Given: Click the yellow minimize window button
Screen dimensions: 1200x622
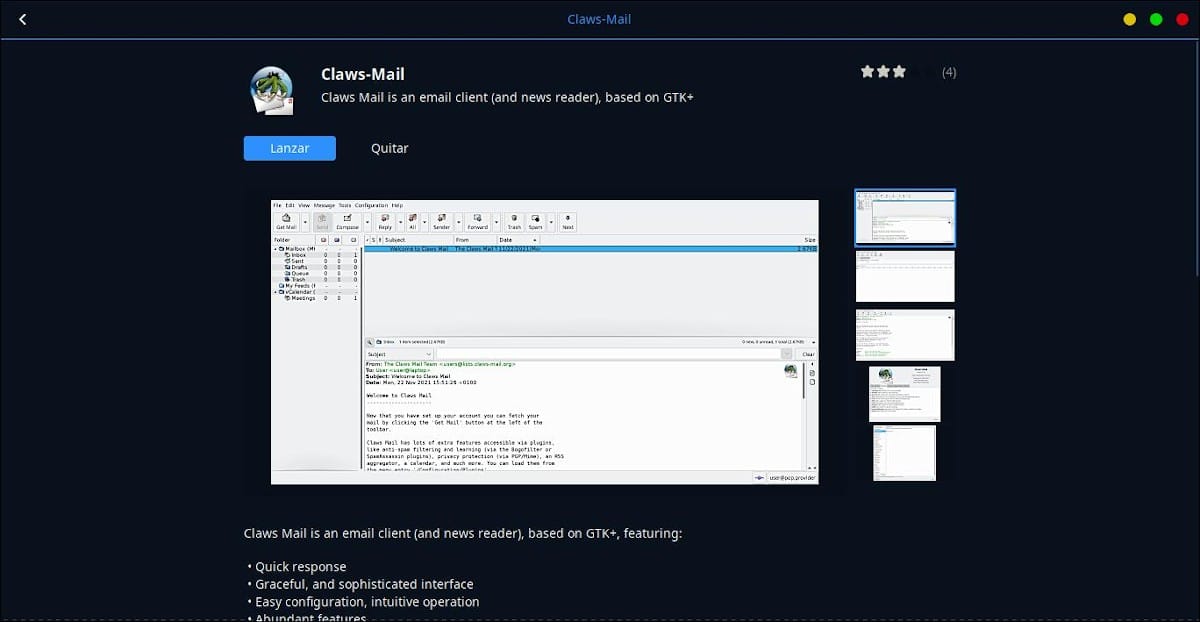Looking at the screenshot, I should coord(1129,19).
